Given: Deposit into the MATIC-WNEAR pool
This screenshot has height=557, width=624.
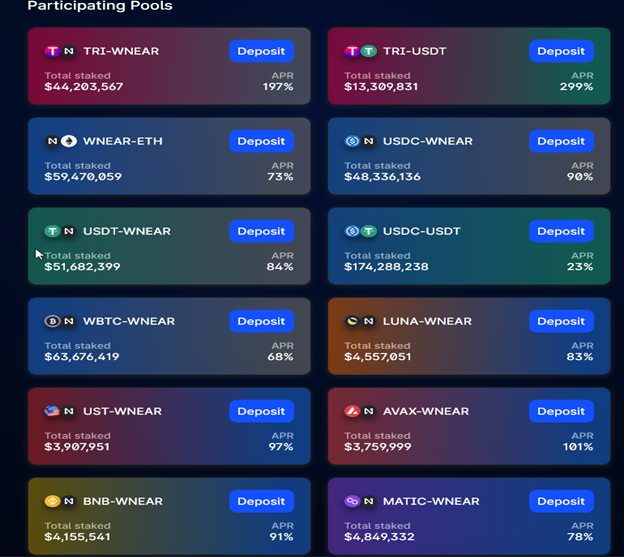Looking at the screenshot, I should (x=561, y=501).
